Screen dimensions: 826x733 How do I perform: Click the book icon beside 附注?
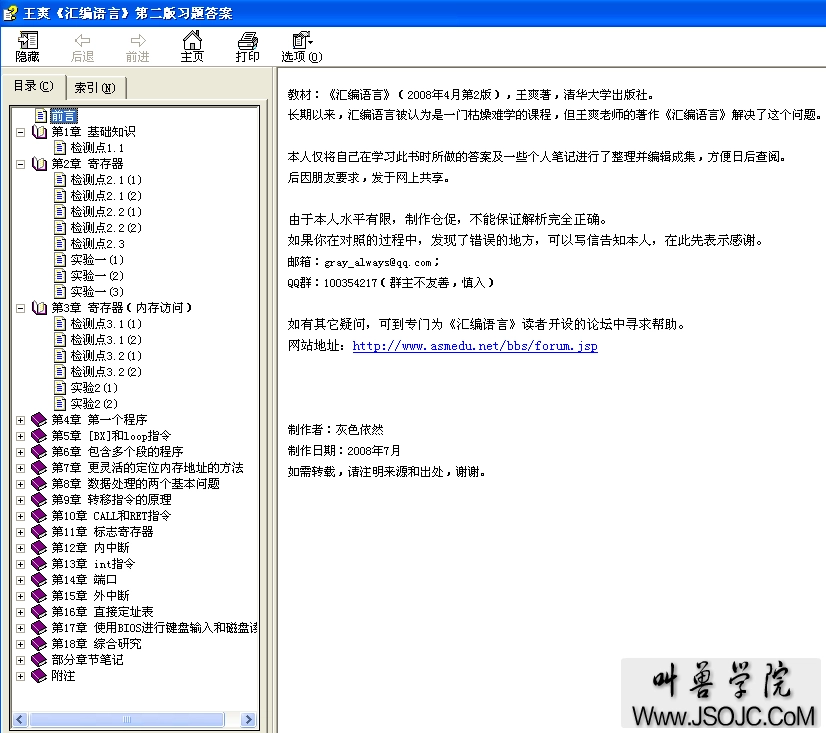(38, 675)
